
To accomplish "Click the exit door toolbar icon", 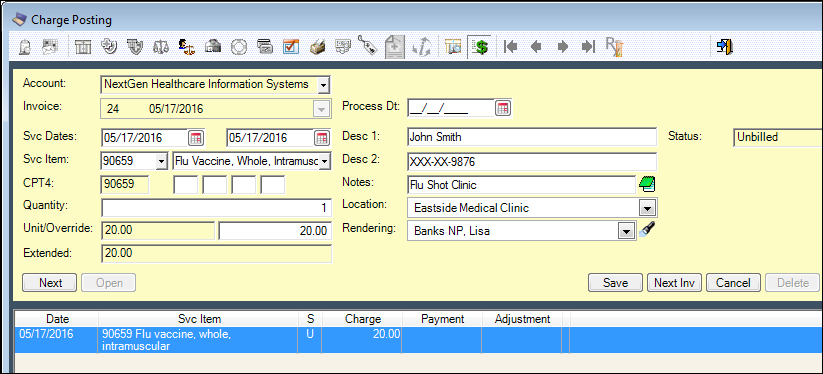I will click(x=724, y=47).
